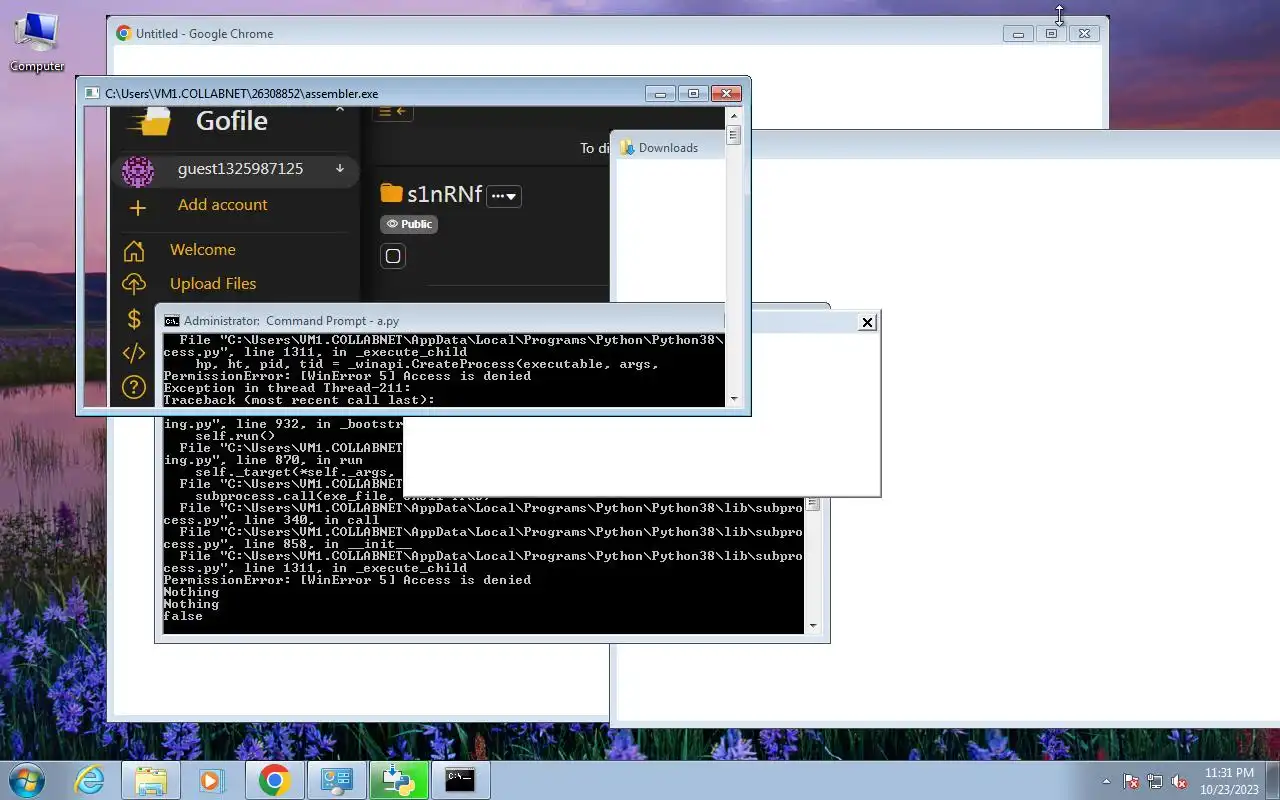Click the network tray icon

pyautogui.click(x=1155, y=782)
